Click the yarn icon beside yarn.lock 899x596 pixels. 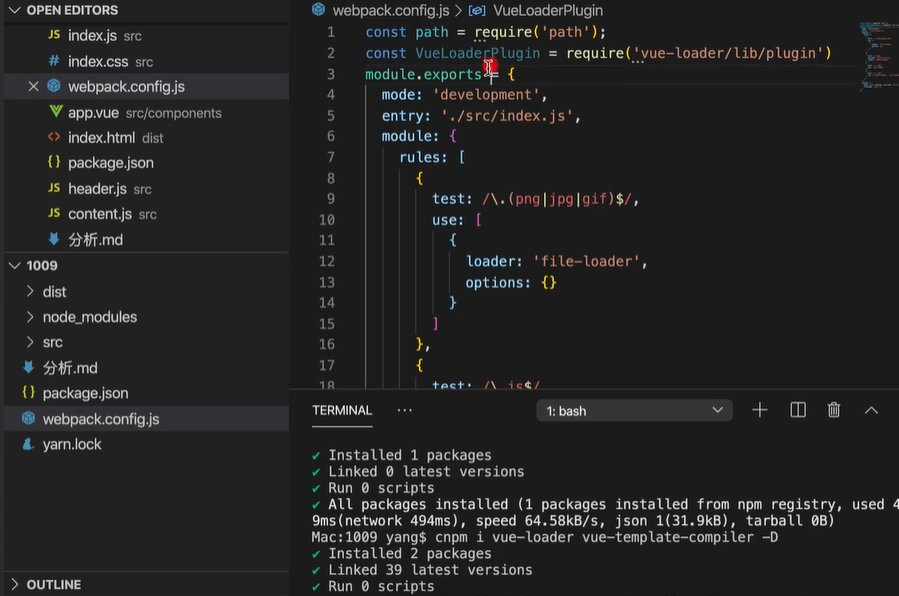(x=28, y=444)
